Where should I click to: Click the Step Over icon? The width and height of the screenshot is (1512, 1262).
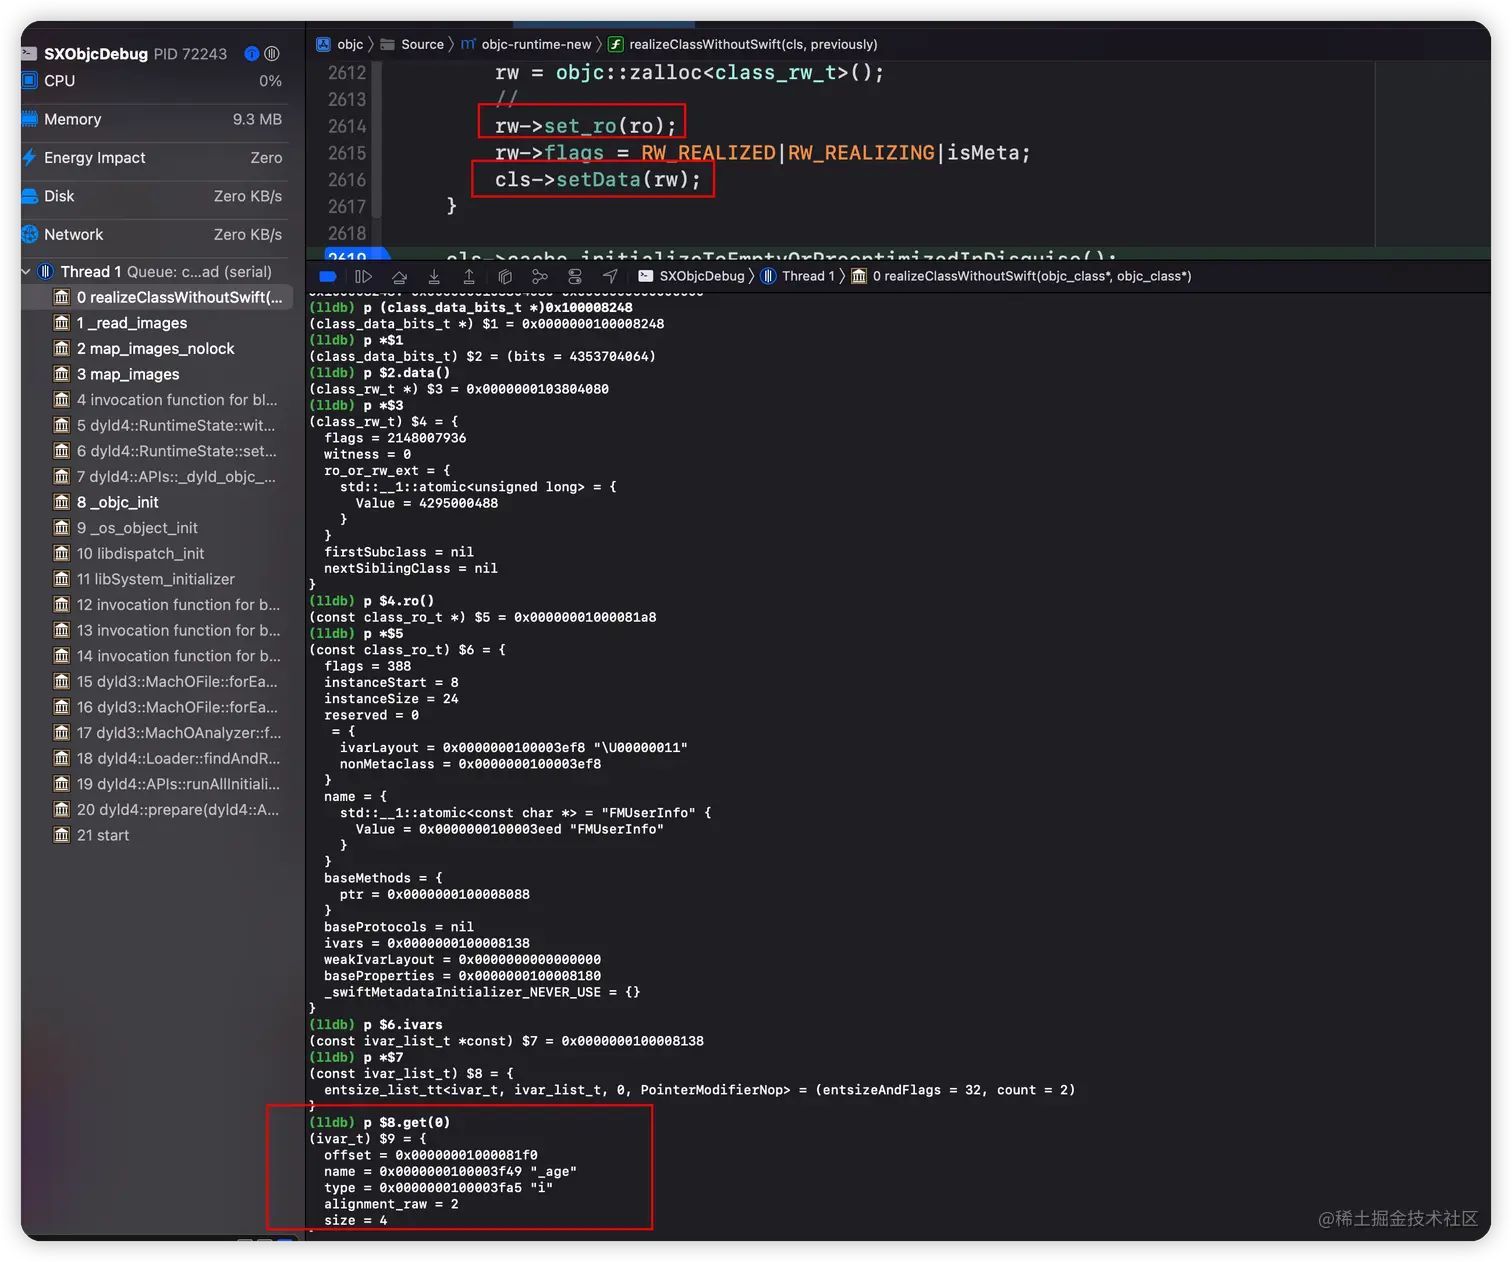[x=399, y=277]
